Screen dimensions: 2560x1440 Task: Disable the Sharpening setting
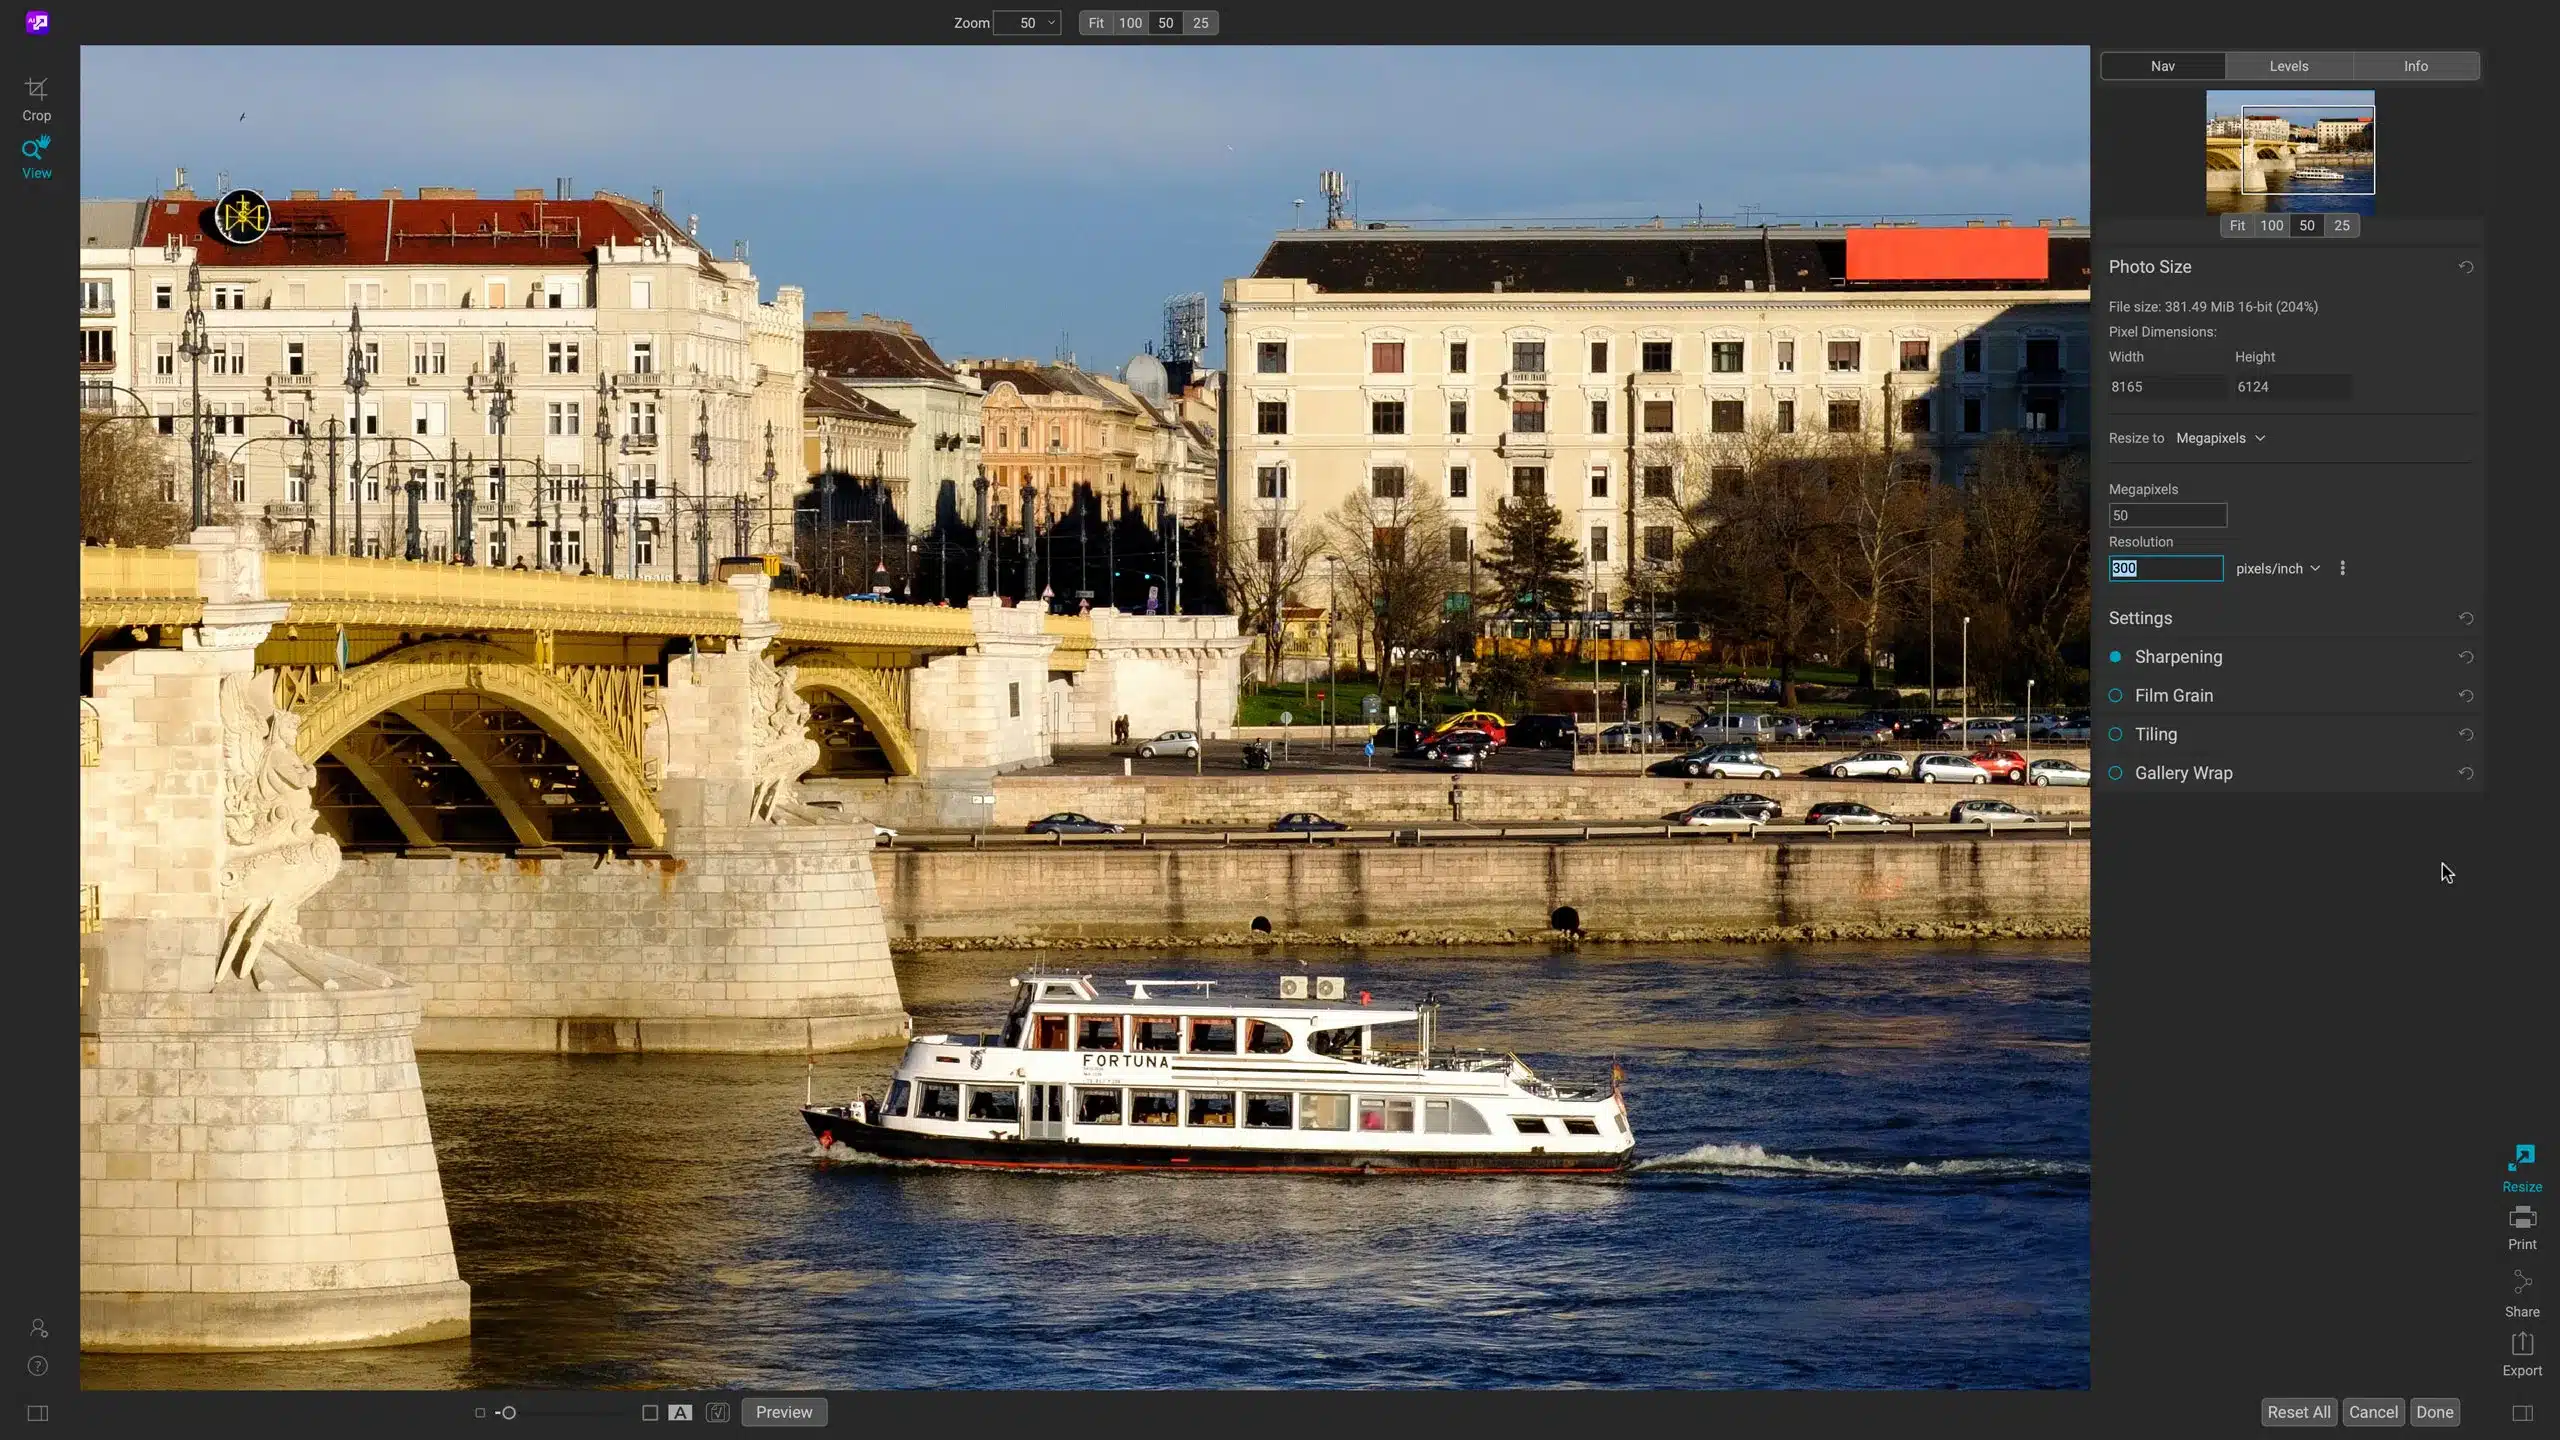tap(2115, 657)
